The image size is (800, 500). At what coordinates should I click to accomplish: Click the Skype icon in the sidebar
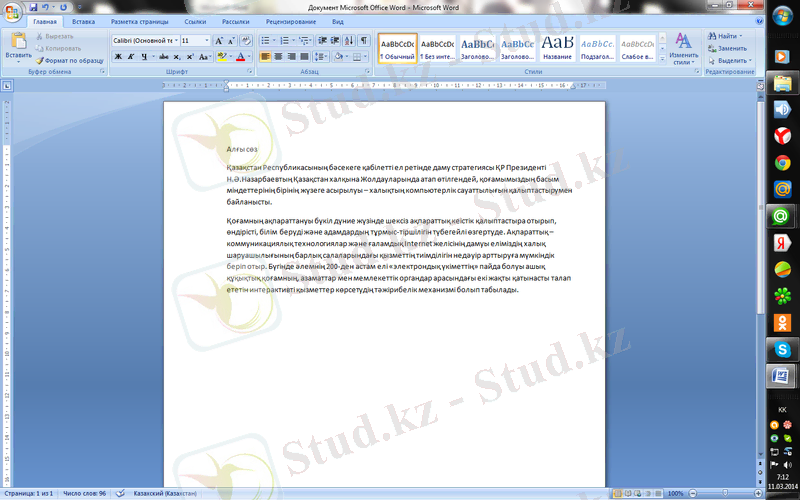[x=780, y=348]
